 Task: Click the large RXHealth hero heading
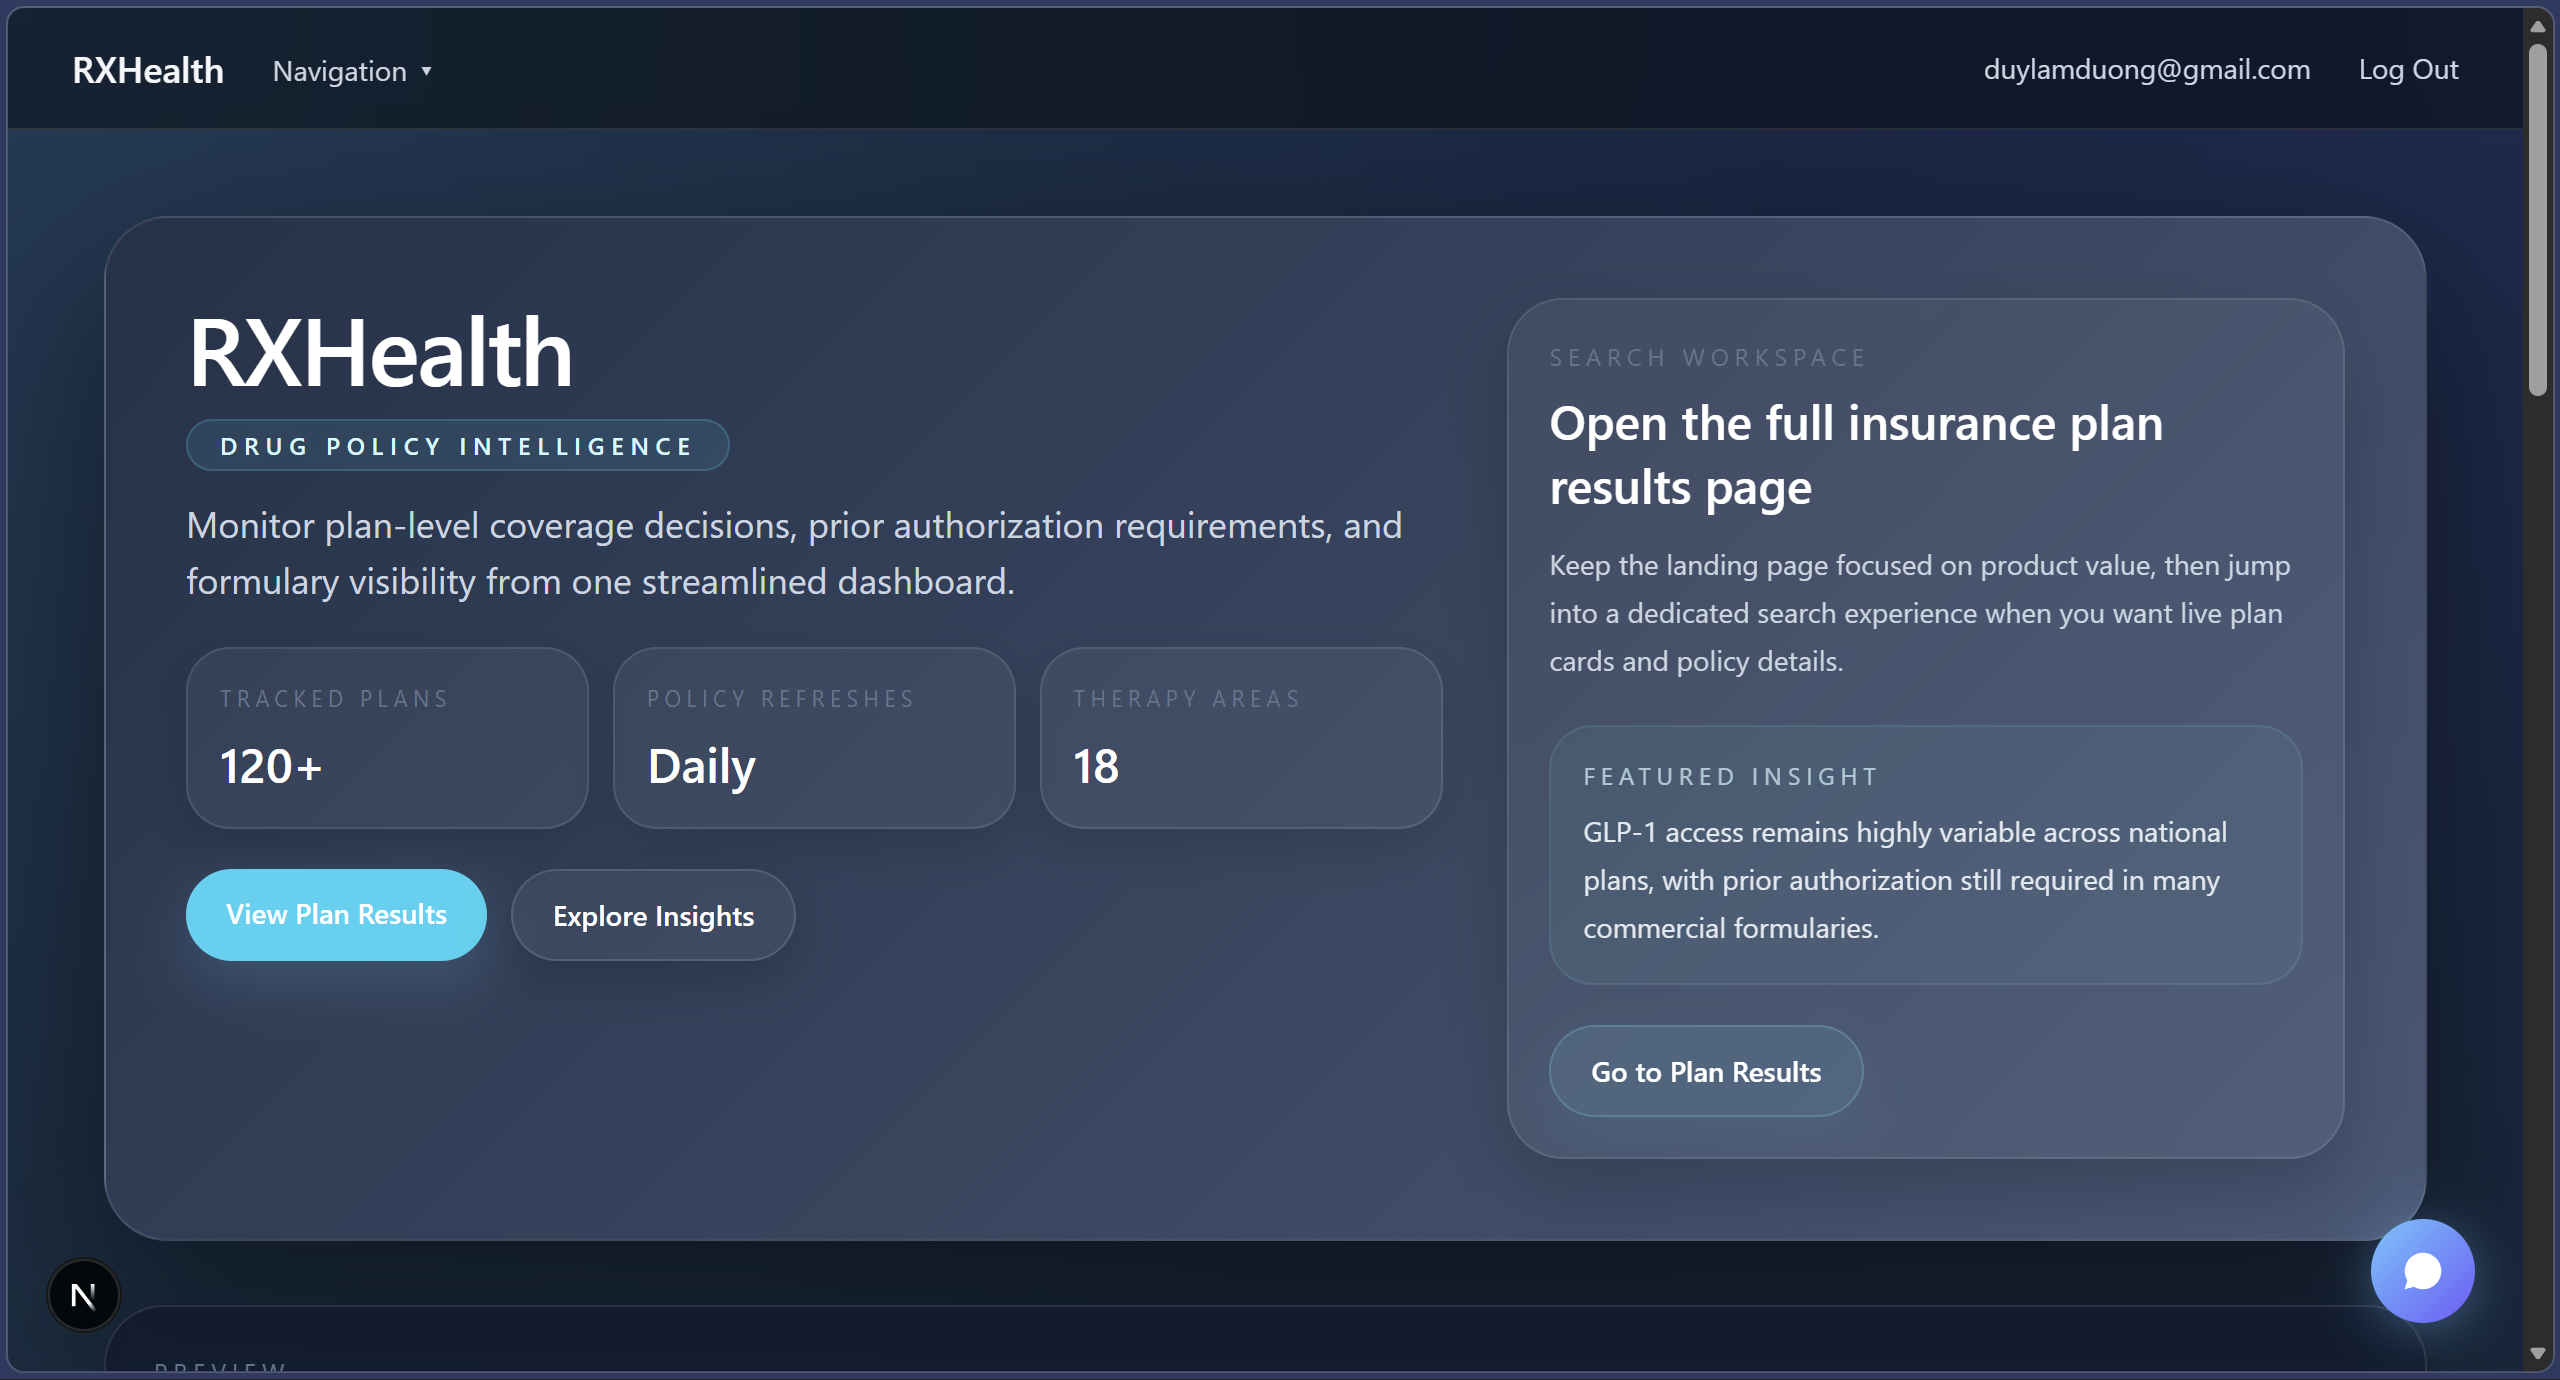tap(380, 352)
